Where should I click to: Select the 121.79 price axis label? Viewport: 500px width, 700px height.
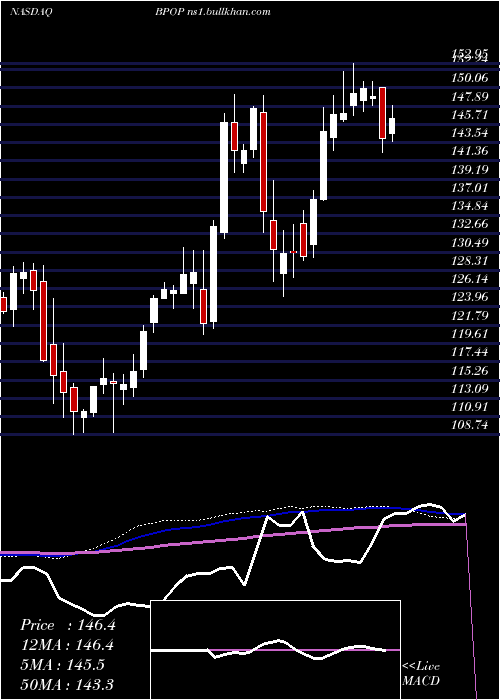coord(469,316)
